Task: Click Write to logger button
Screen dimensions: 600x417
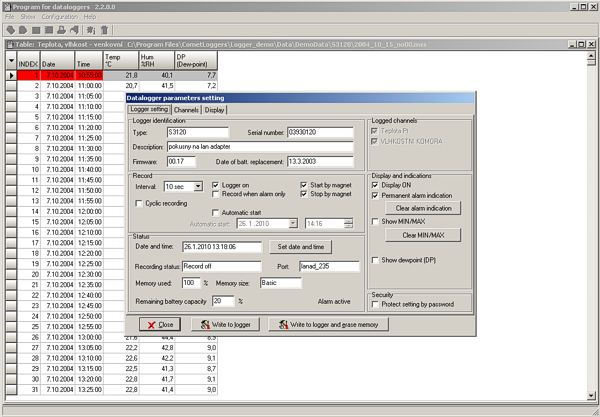Action: 228,325
